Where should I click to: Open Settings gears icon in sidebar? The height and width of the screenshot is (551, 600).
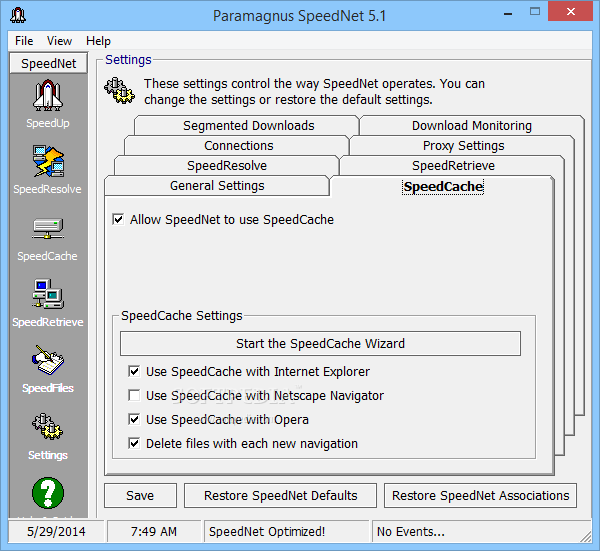pos(47,426)
